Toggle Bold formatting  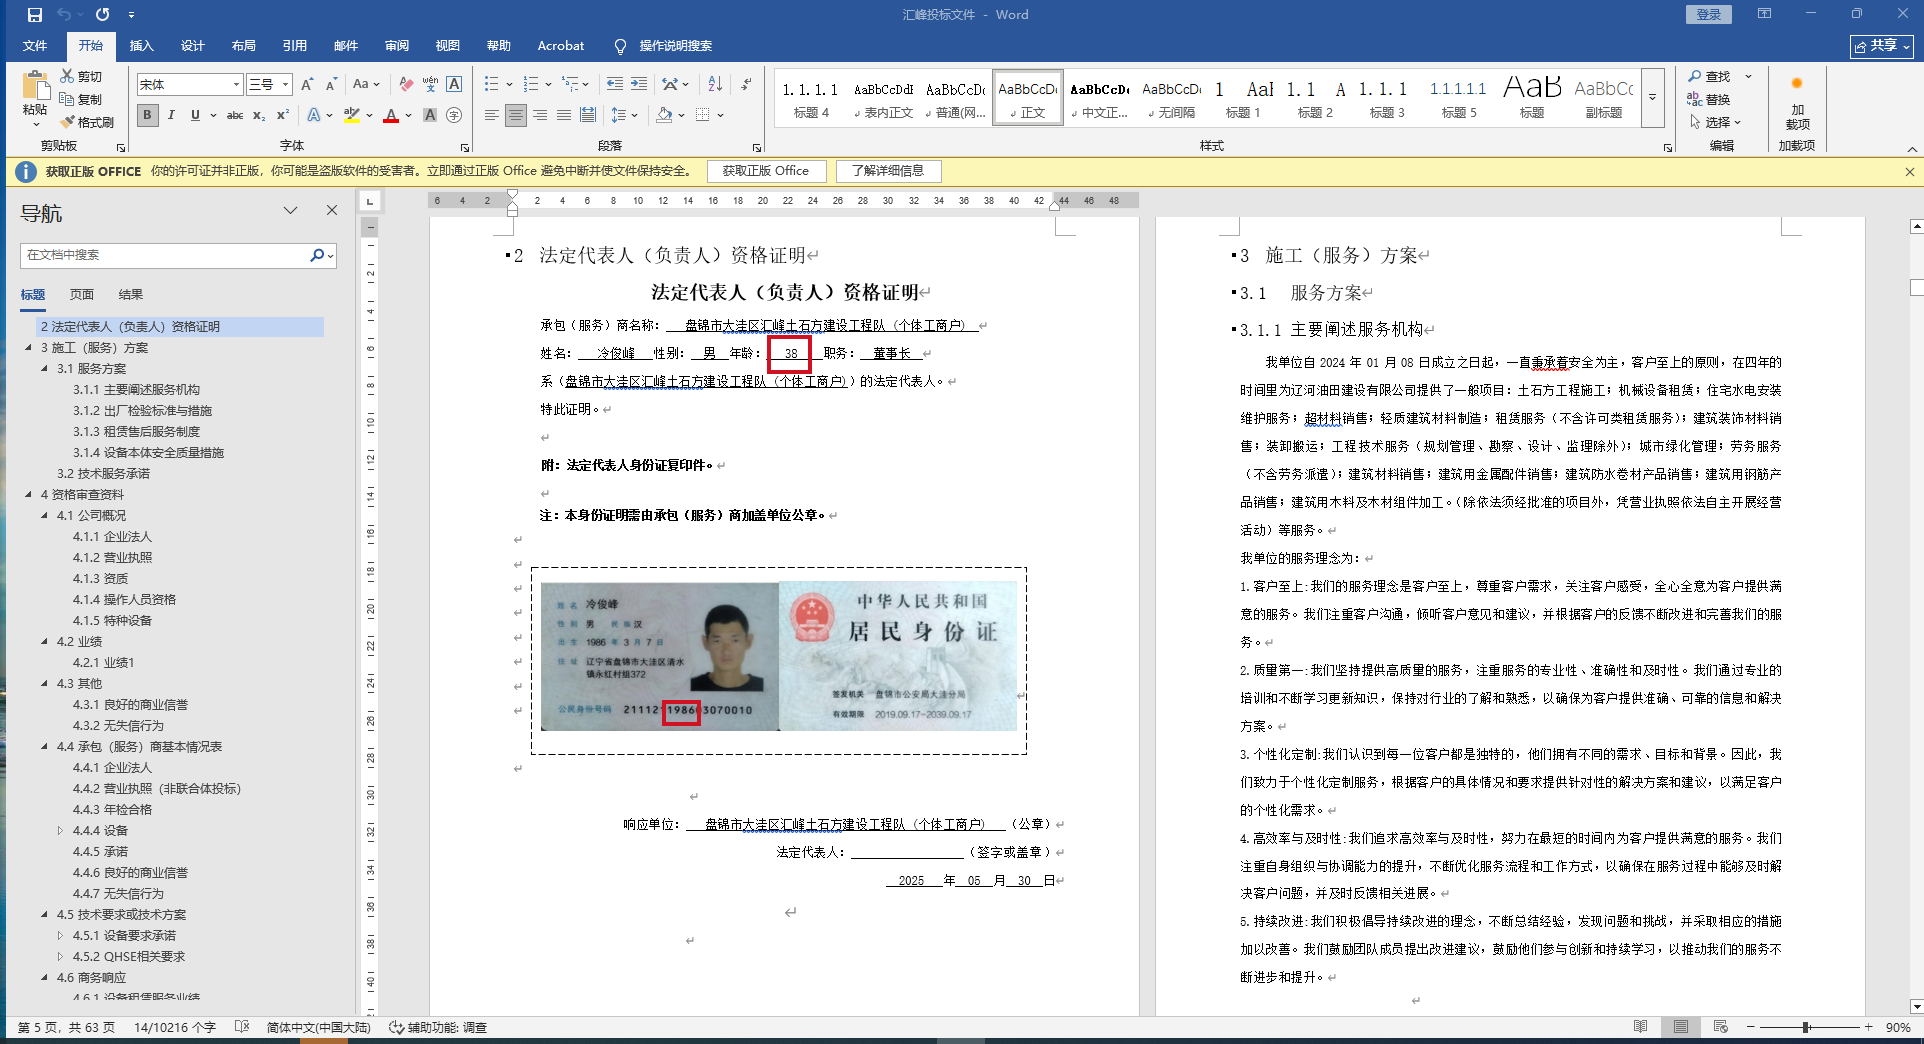point(147,115)
